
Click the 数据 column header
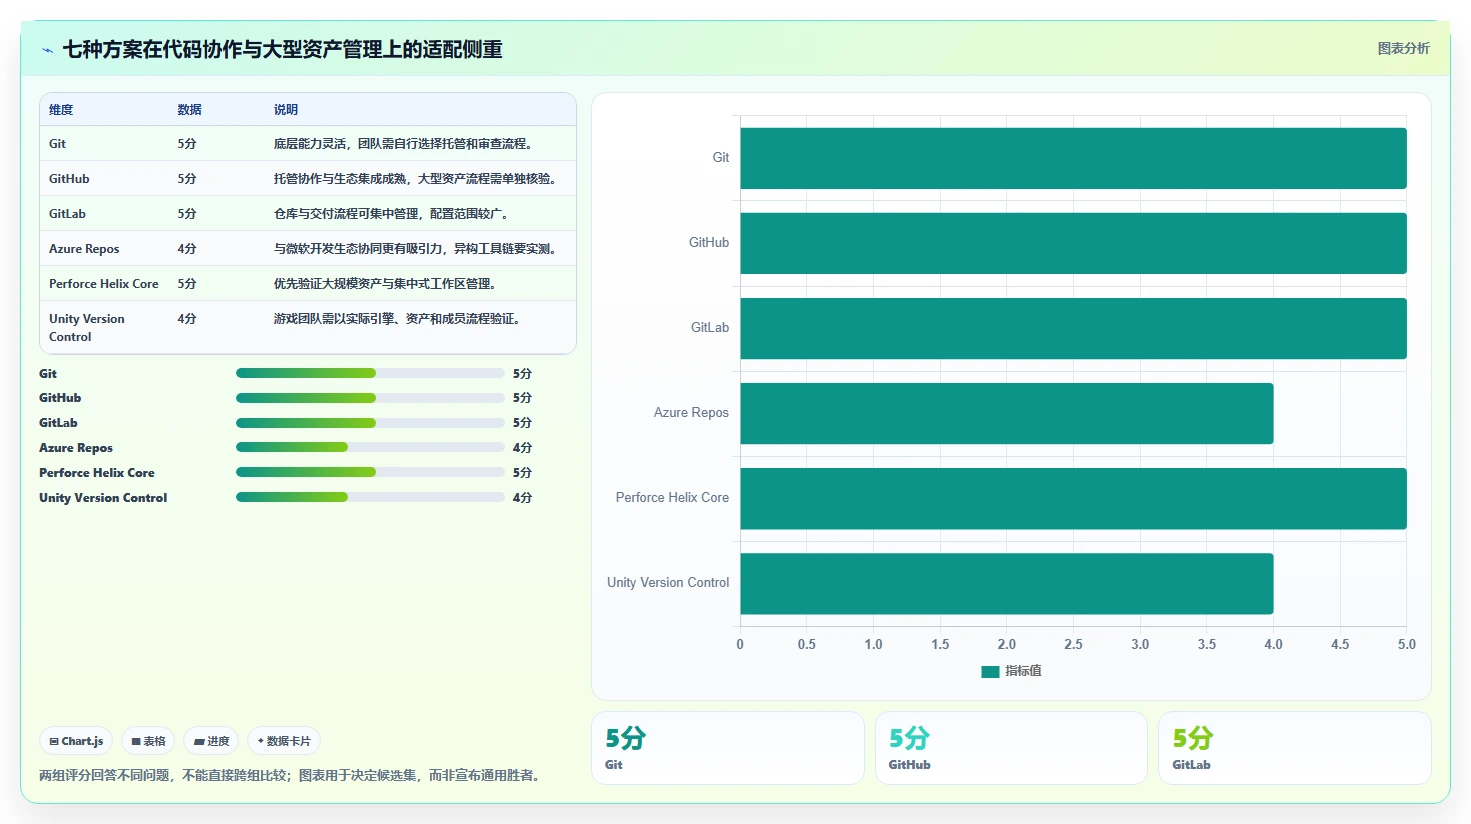click(189, 110)
